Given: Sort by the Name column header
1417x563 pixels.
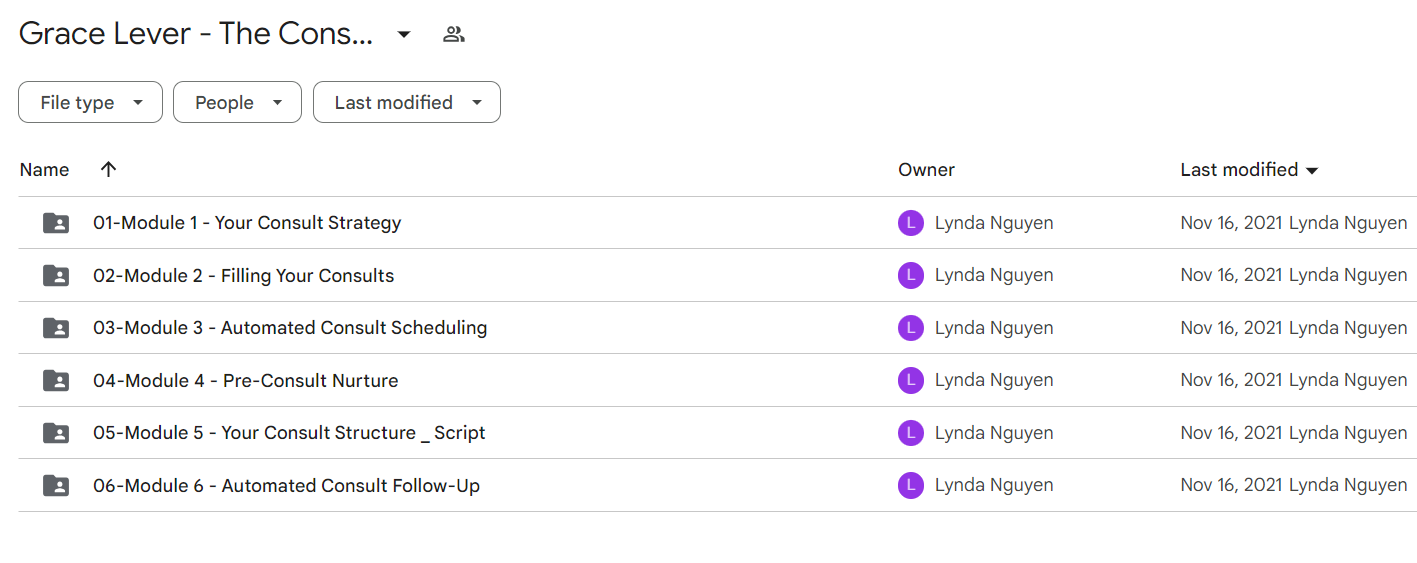Looking at the screenshot, I should (x=44, y=170).
